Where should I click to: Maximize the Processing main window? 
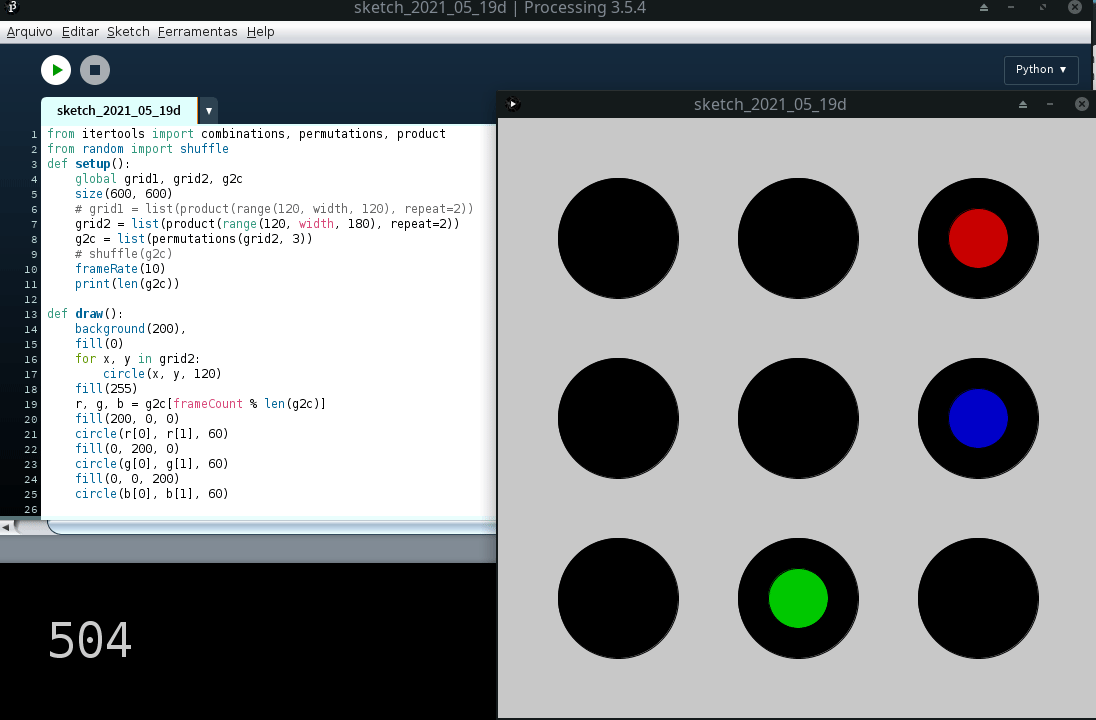pos(1043,7)
